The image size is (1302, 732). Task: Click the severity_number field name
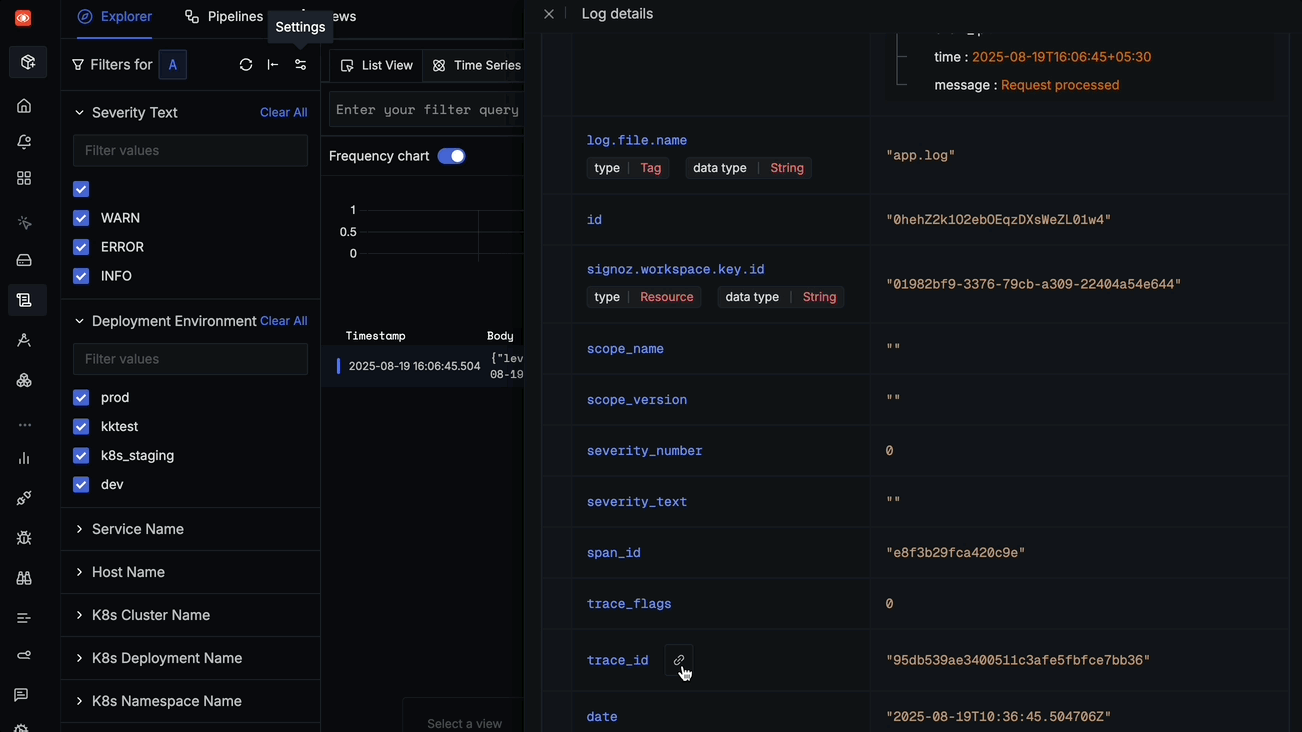click(645, 451)
